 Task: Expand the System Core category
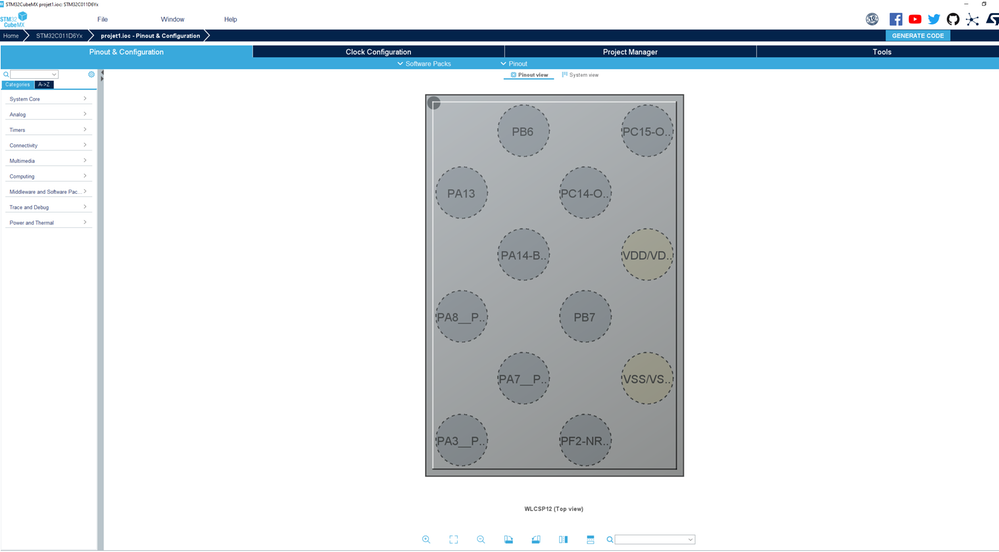48,99
